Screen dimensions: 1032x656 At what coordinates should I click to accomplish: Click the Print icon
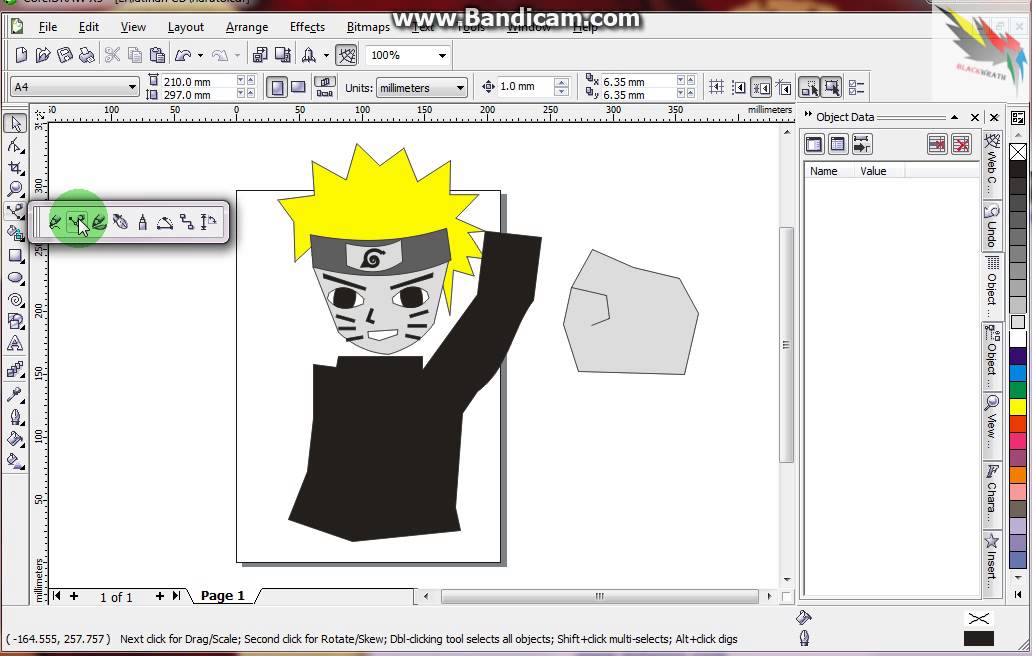[86, 55]
